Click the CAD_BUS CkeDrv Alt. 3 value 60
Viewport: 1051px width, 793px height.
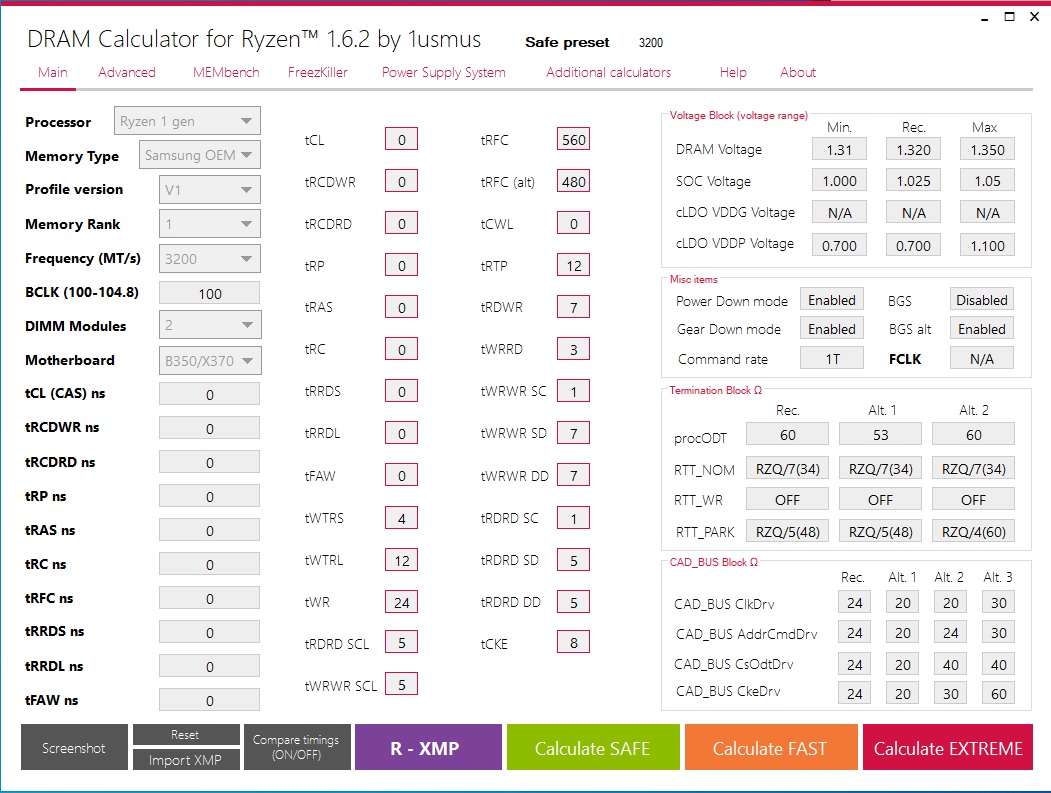click(x=999, y=693)
